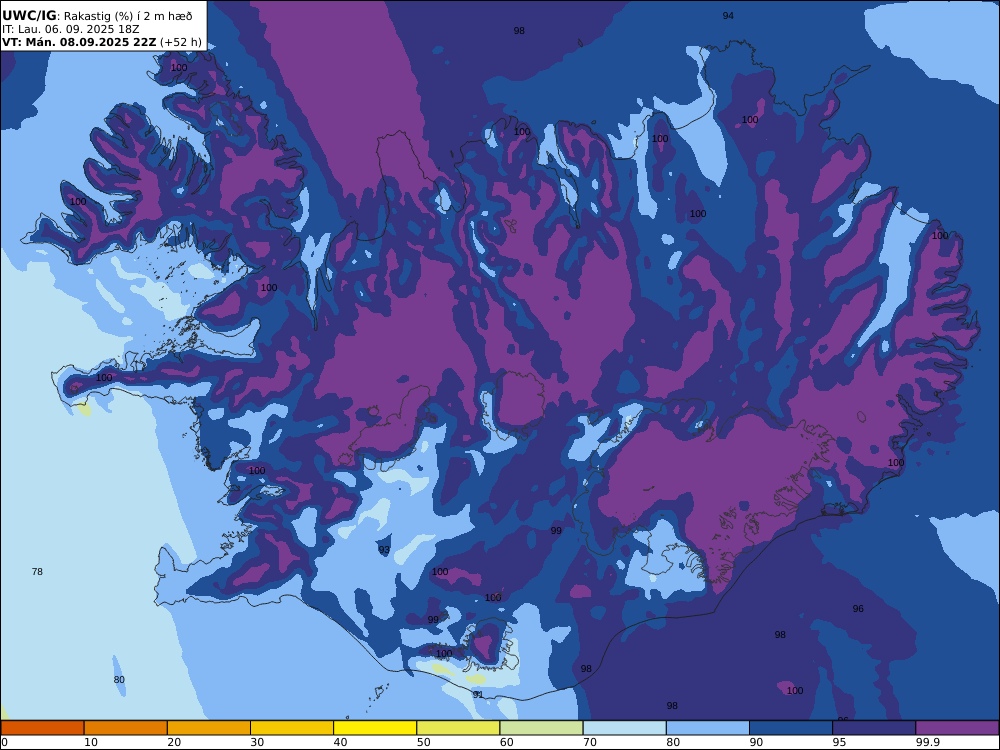Image resolution: width=1000 pixels, height=750 pixels.
Task: Click the navy 95–99.9 legend swatch
Action: [x=874, y=728]
